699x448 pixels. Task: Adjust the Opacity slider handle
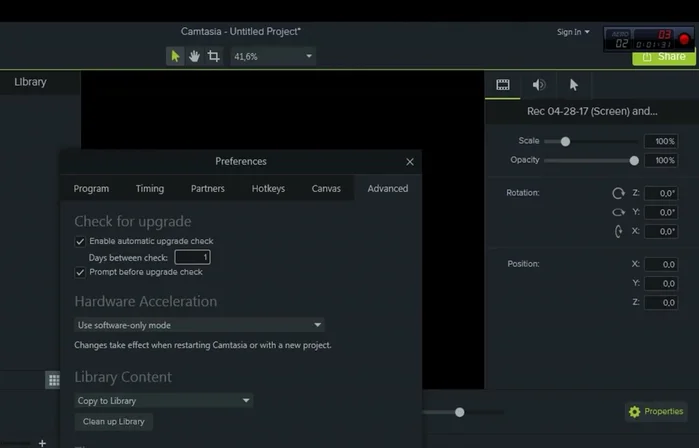pos(634,161)
